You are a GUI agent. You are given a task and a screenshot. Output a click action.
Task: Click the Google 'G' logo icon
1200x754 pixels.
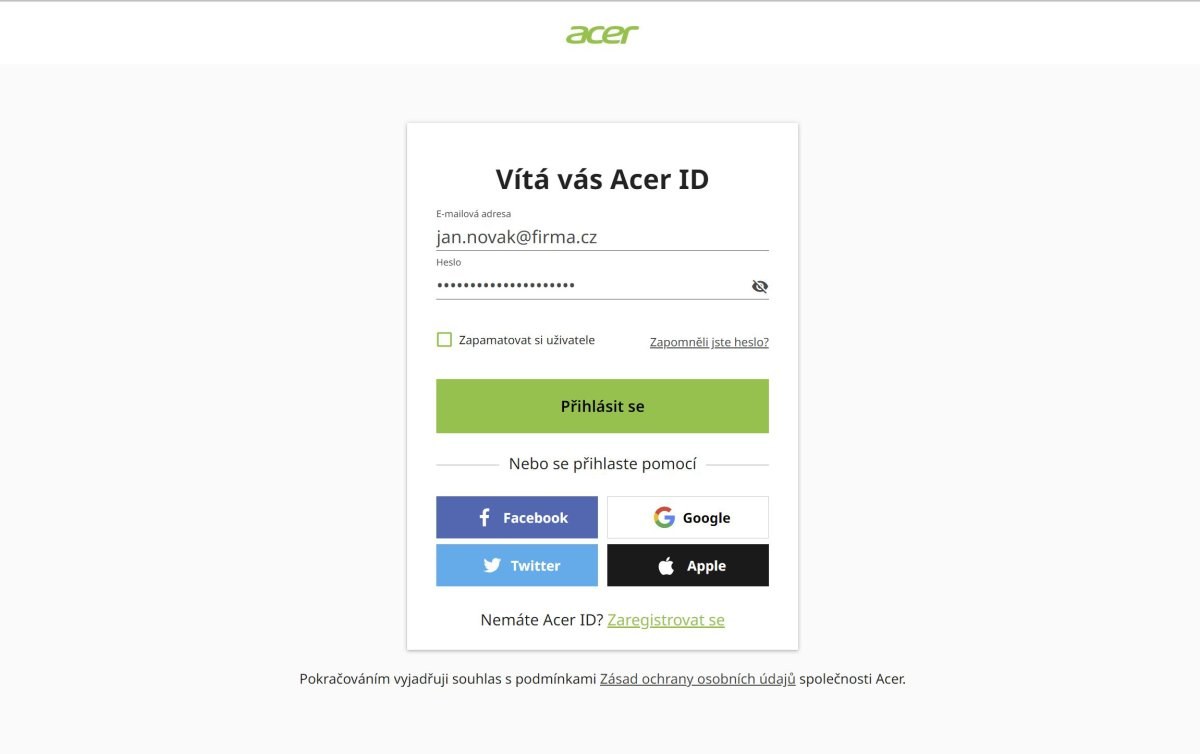(x=664, y=518)
